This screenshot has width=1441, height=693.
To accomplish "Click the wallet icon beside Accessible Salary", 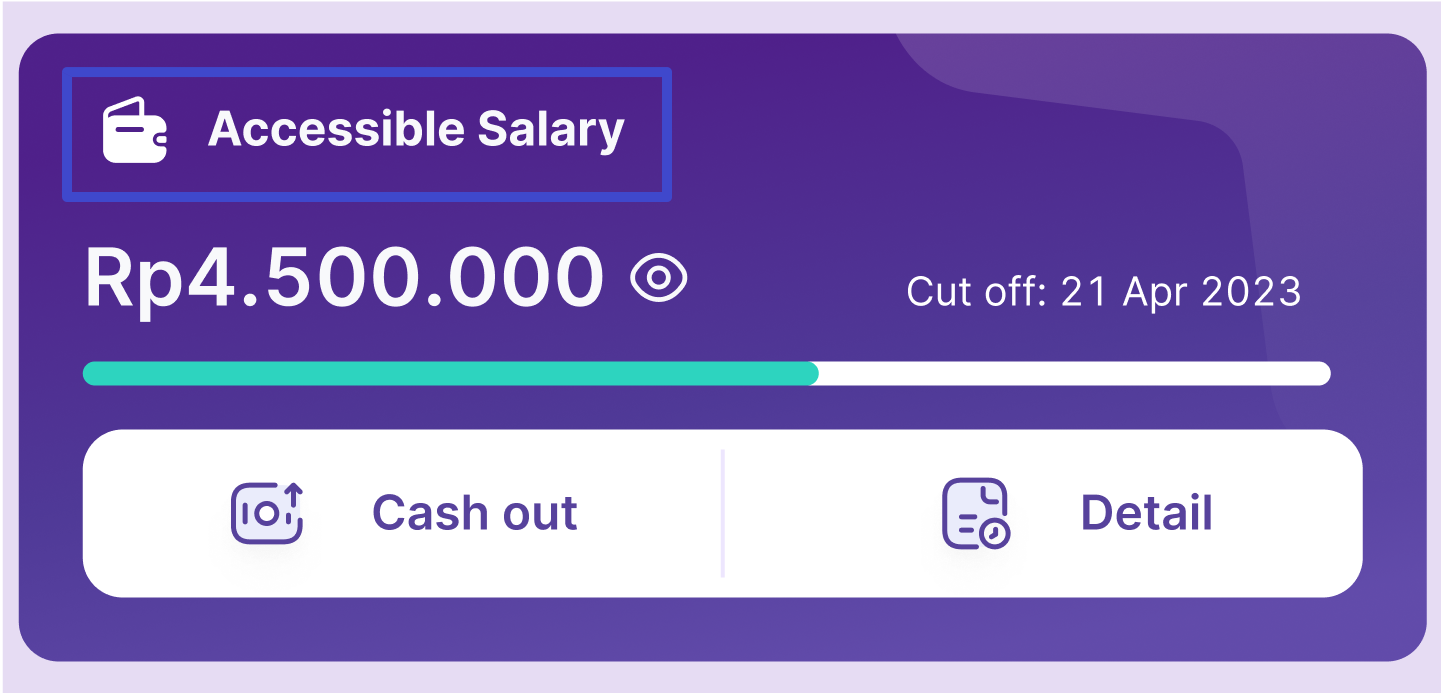I will pos(134,130).
